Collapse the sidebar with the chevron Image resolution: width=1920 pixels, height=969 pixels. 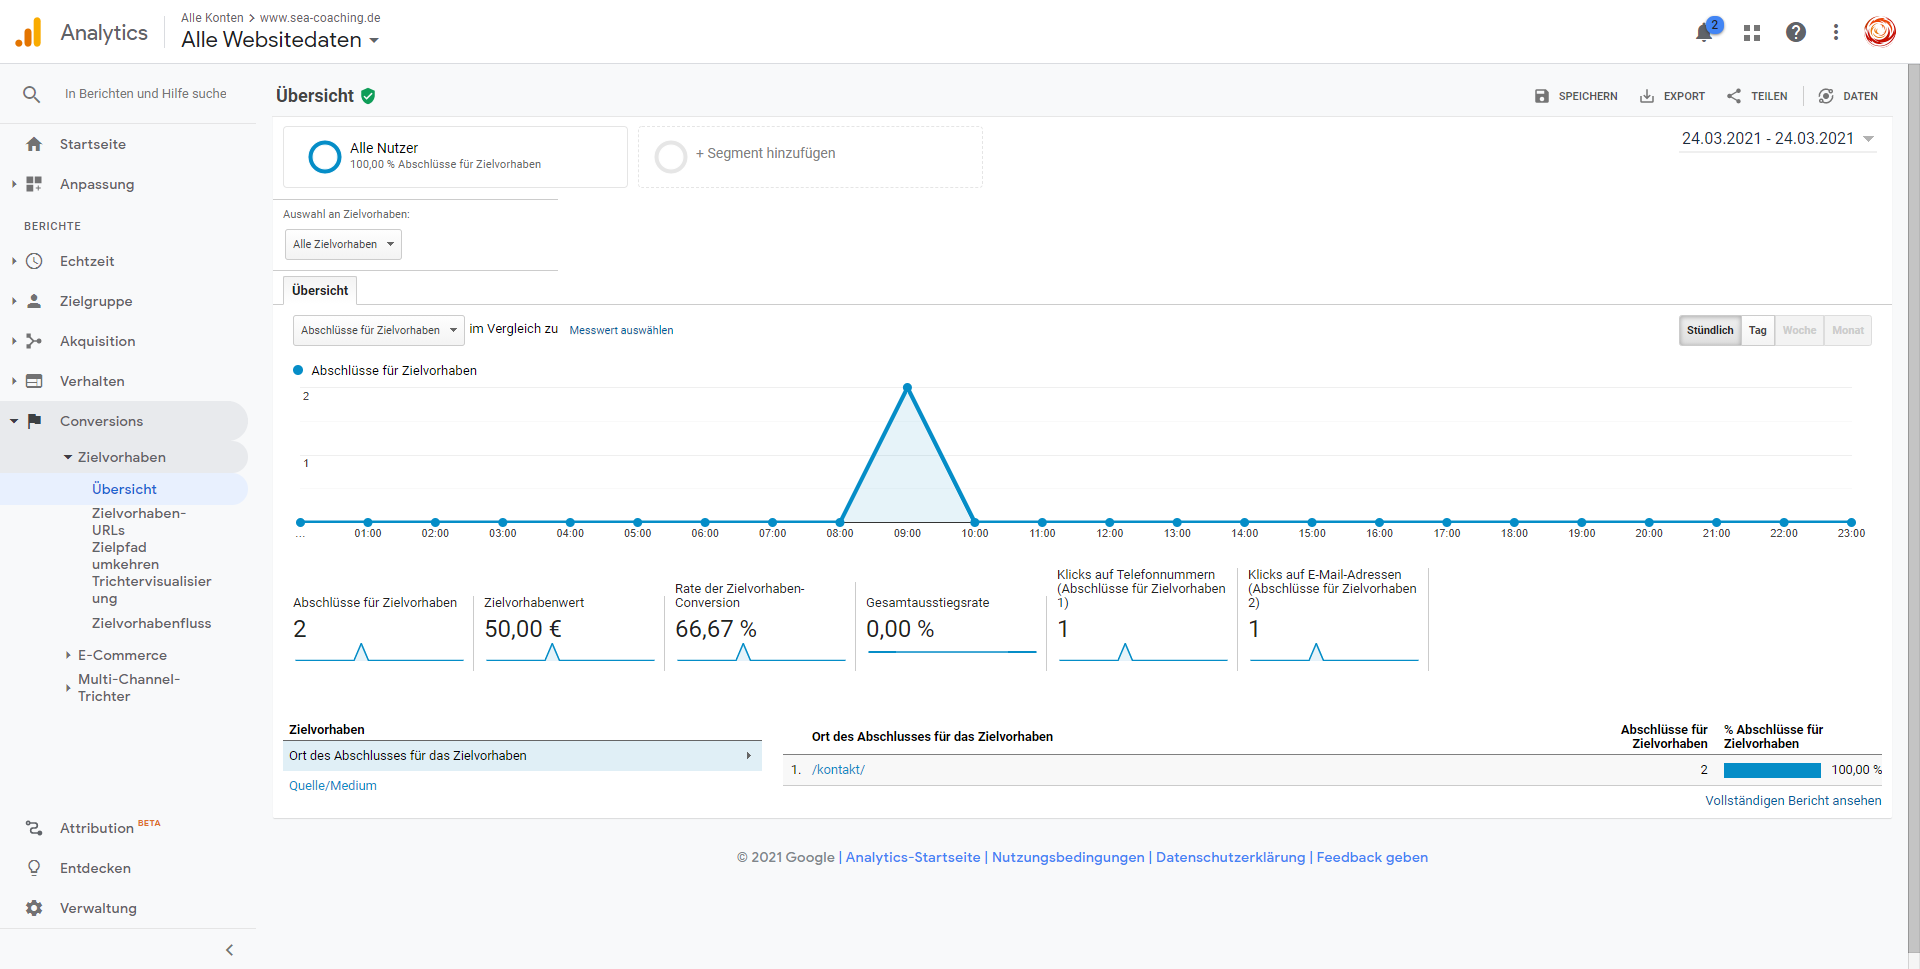coord(229,950)
